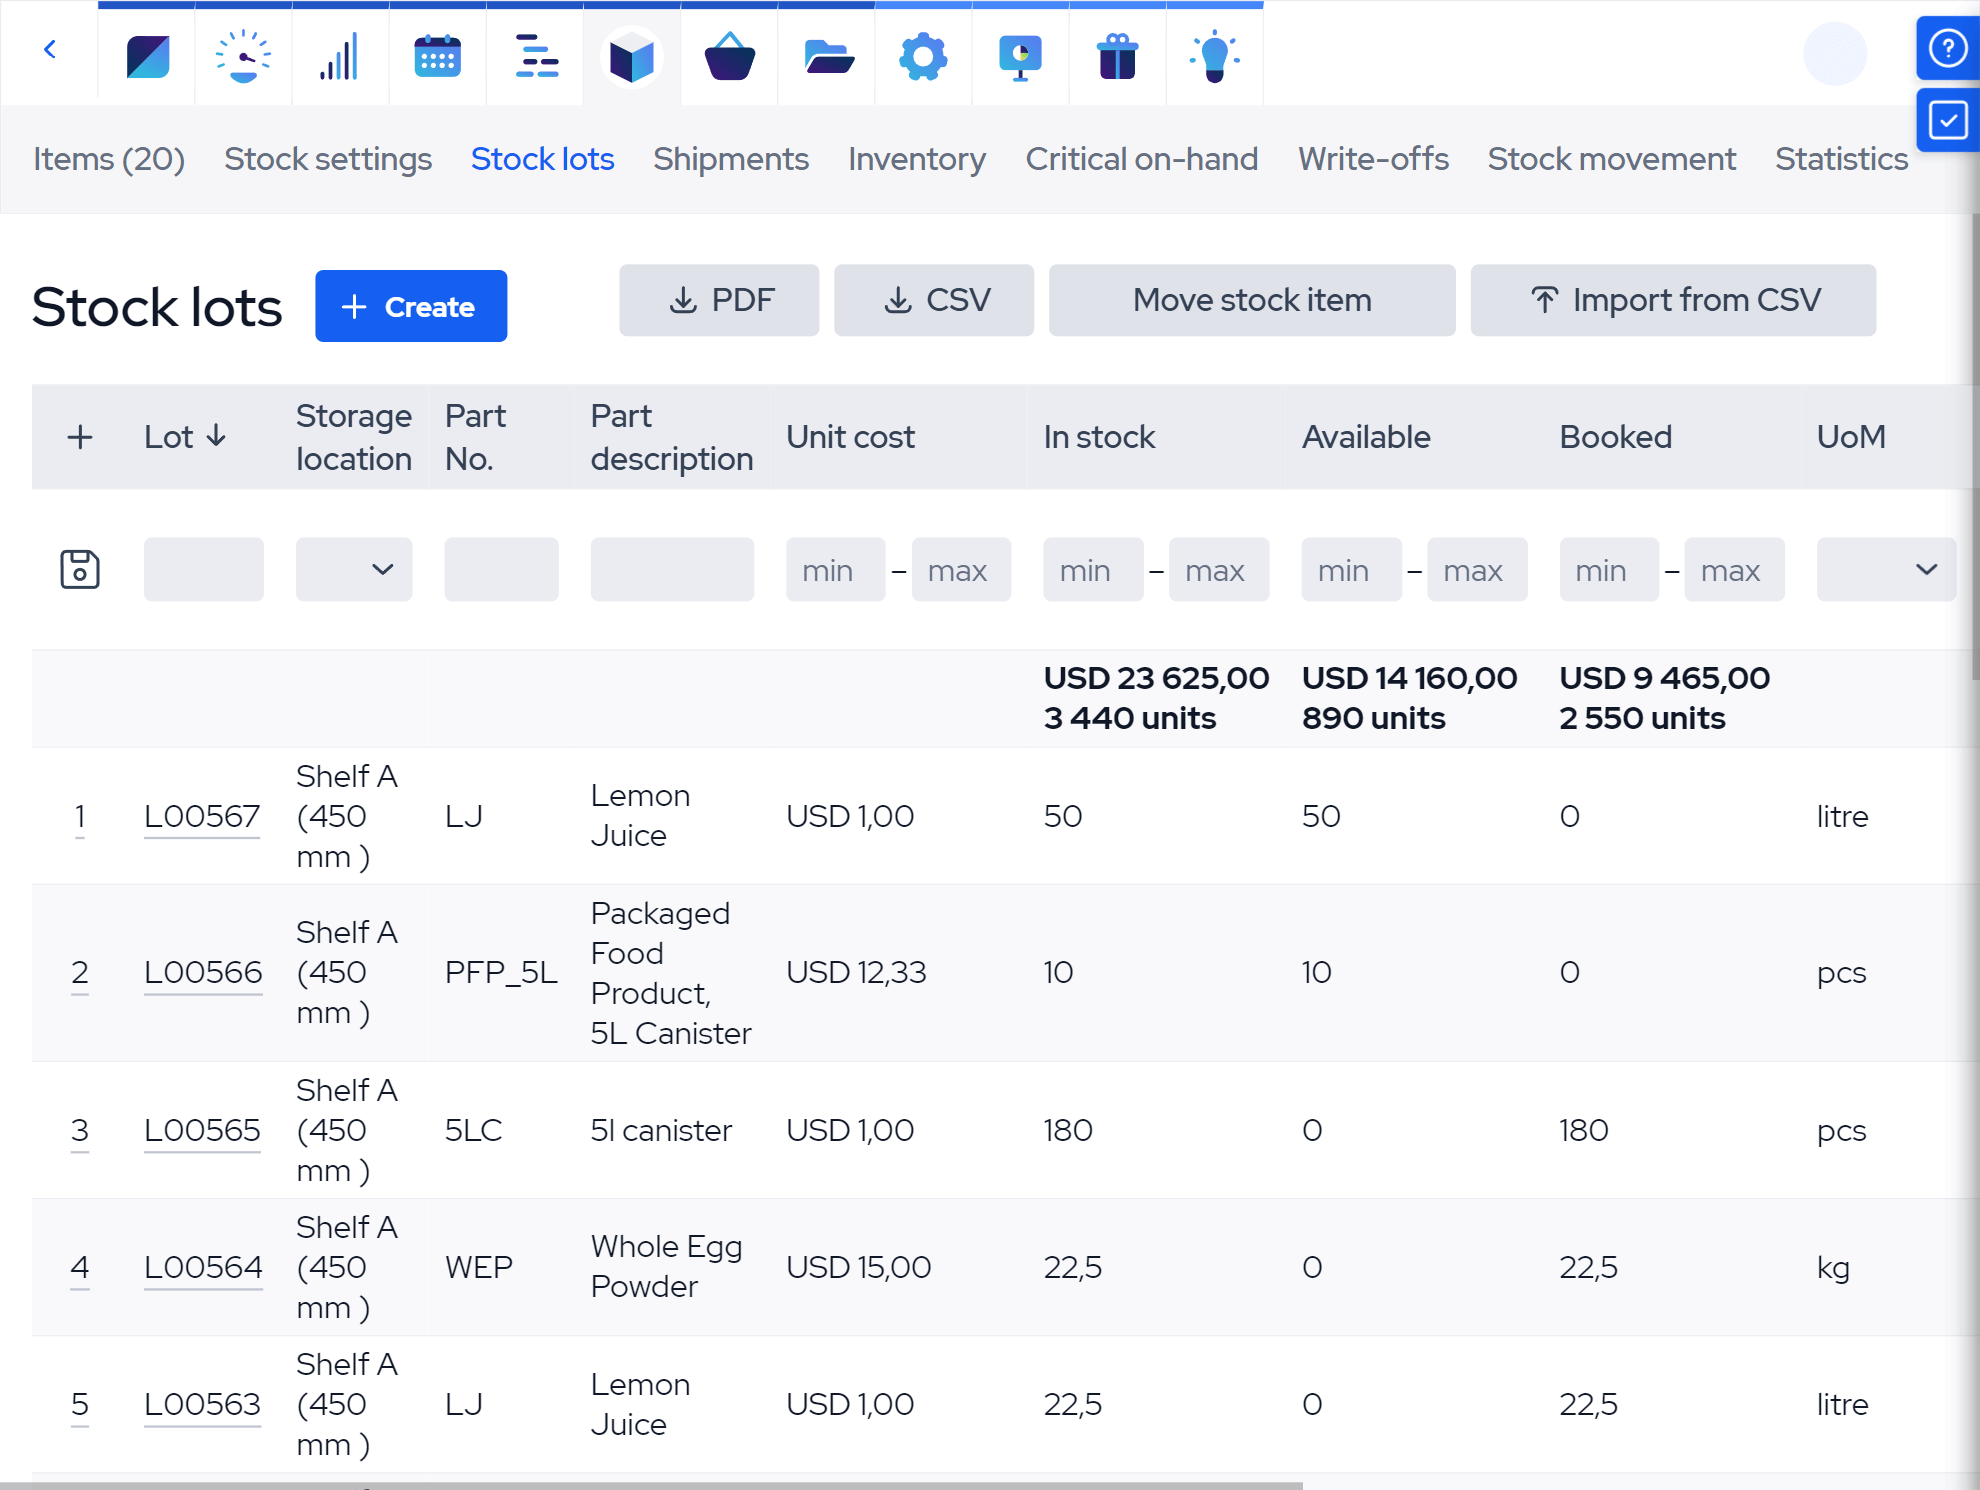Open the settings gear icon
The height and width of the screenshot is (1490, 1980).
(923, 56)
